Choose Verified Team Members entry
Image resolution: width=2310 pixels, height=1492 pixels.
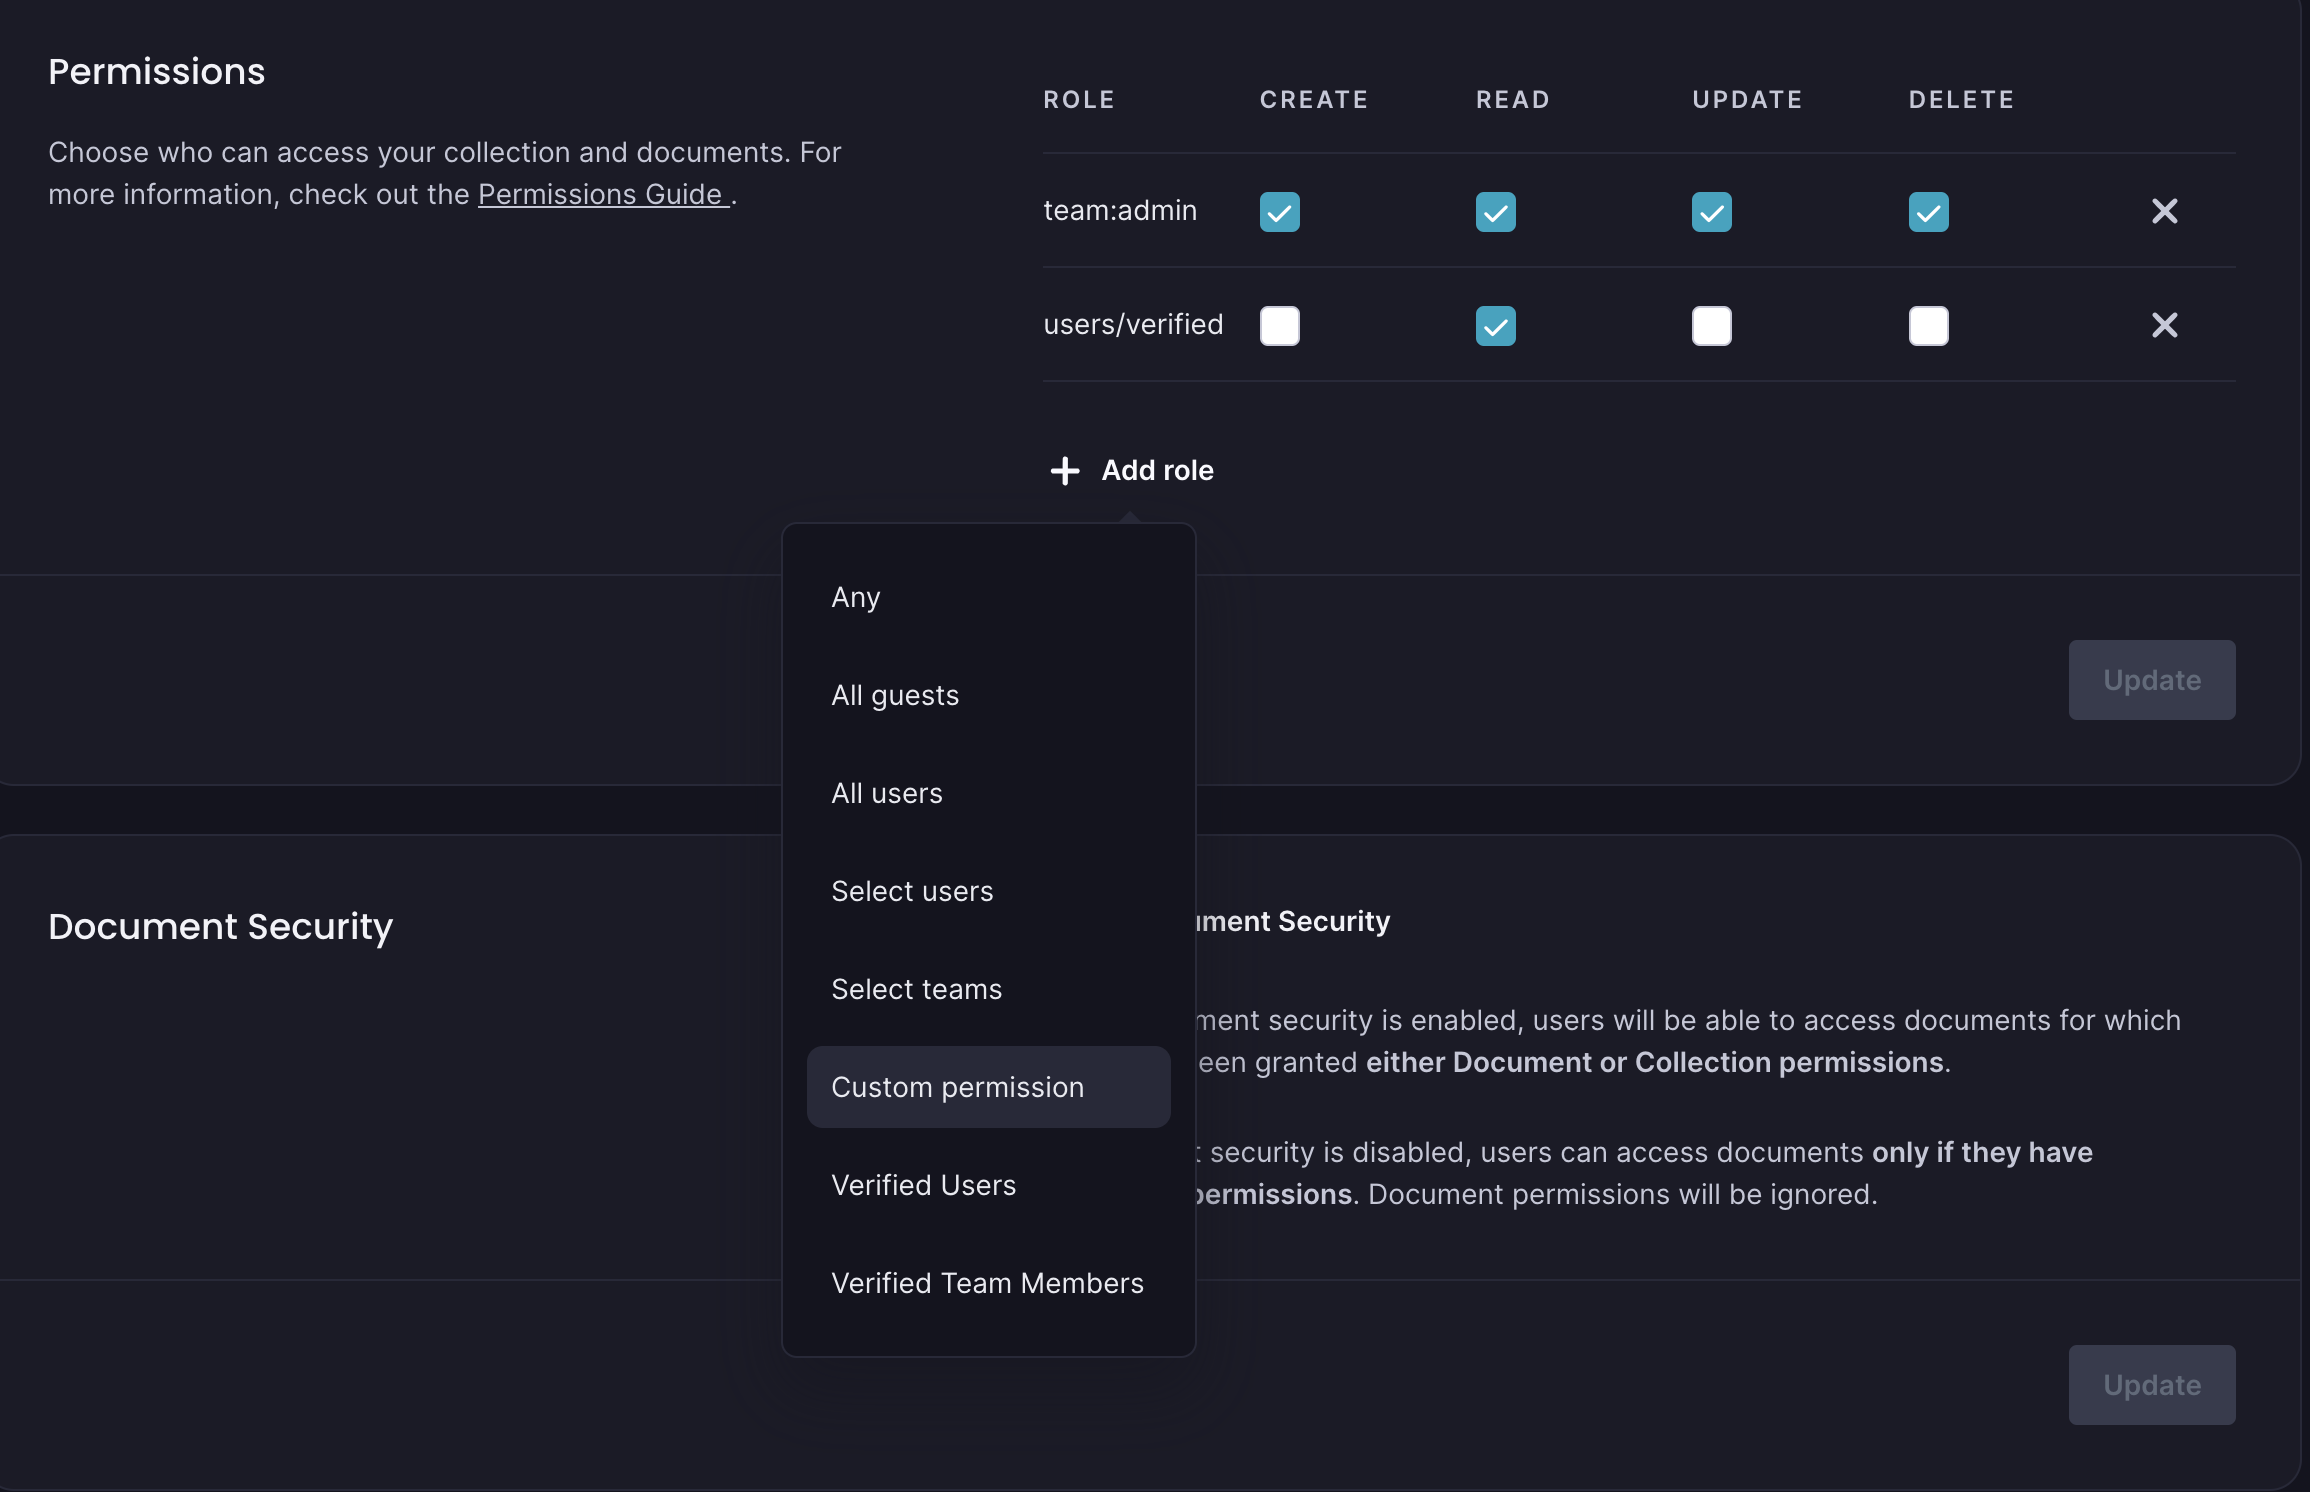tap(987, 1283)
